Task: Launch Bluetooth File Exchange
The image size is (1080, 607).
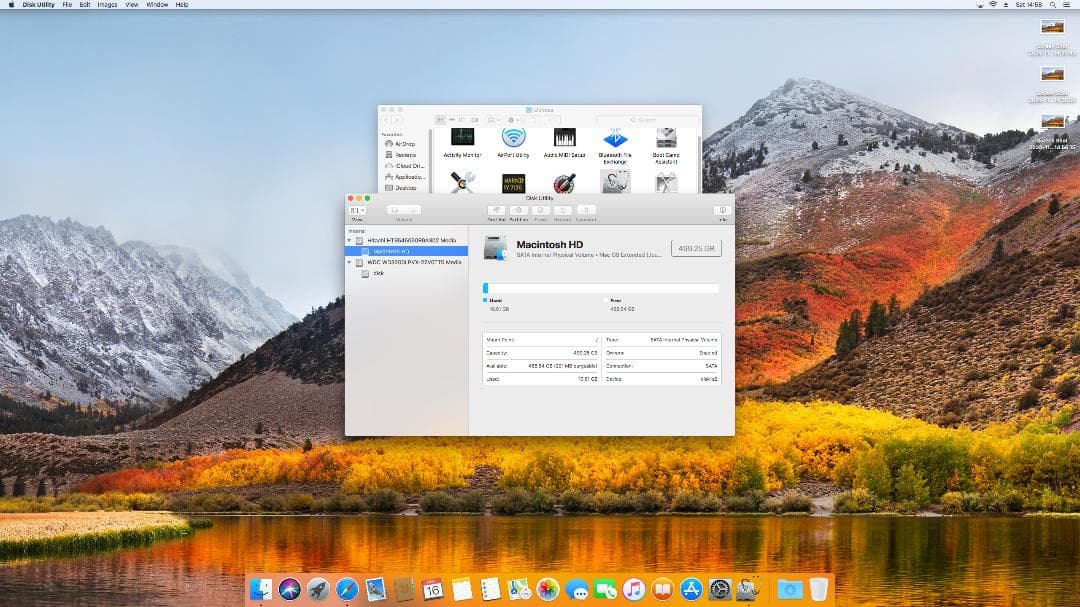Action: (x=613, y=140)
